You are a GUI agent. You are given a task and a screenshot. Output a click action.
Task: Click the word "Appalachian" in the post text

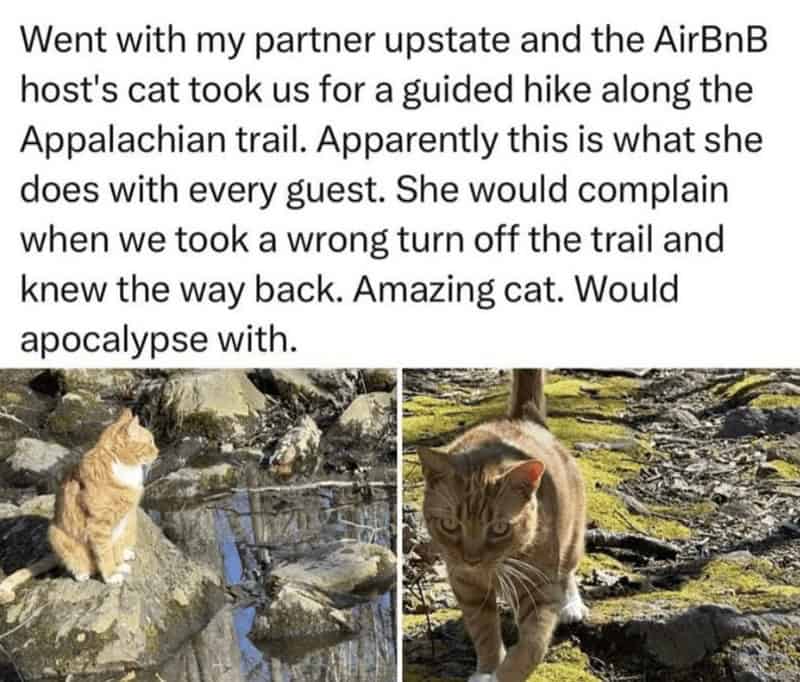pos(123,140)
